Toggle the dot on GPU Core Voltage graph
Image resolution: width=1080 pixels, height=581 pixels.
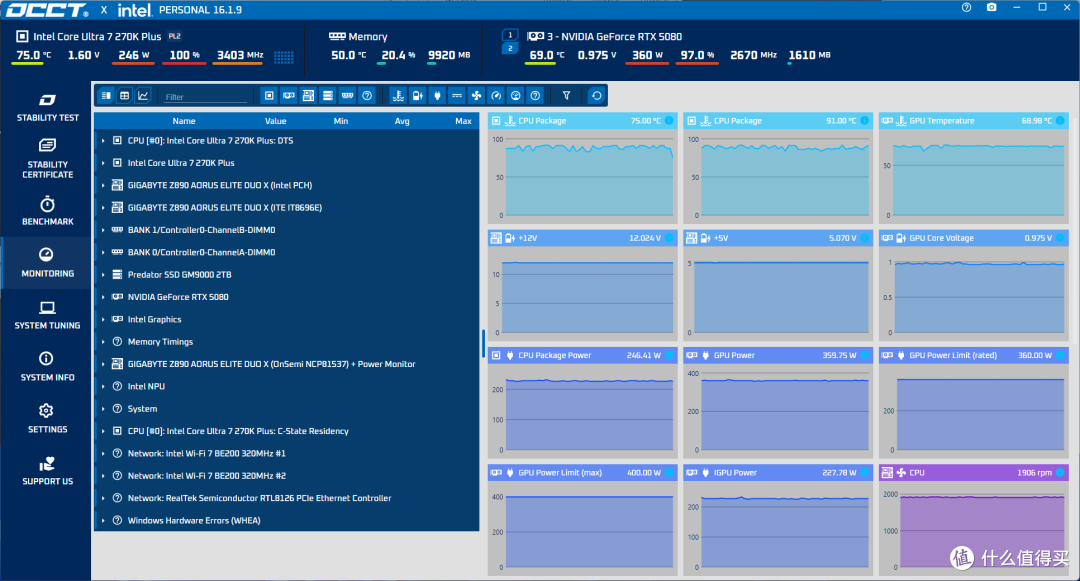tap(1060, 238)
